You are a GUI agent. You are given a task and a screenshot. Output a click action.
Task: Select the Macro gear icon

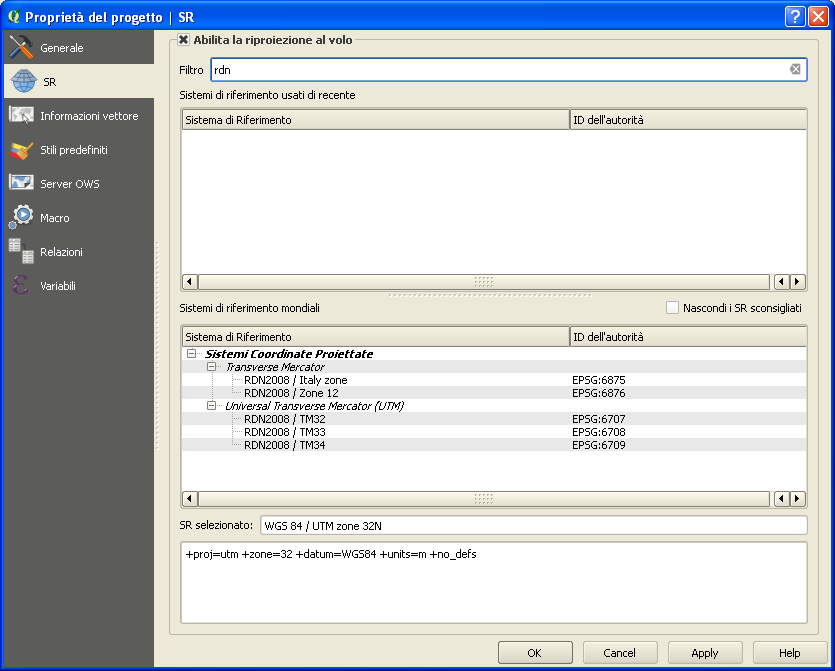click(22, 217)
